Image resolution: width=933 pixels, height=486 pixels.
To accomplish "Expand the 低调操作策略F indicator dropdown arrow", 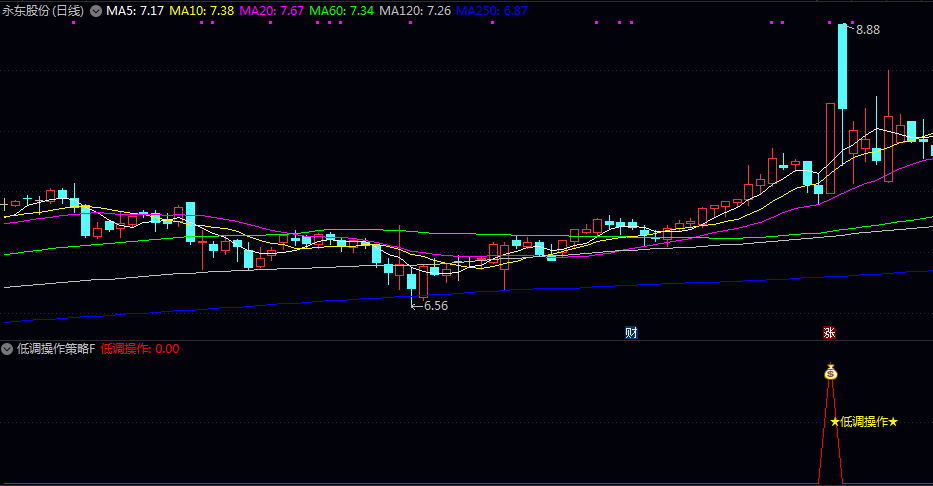I will [7, 349].
